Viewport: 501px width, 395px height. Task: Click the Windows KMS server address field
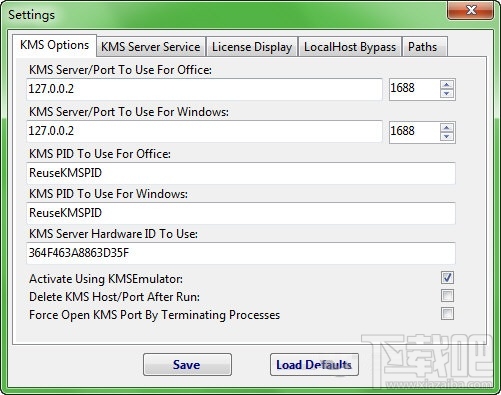click(204, 131)
